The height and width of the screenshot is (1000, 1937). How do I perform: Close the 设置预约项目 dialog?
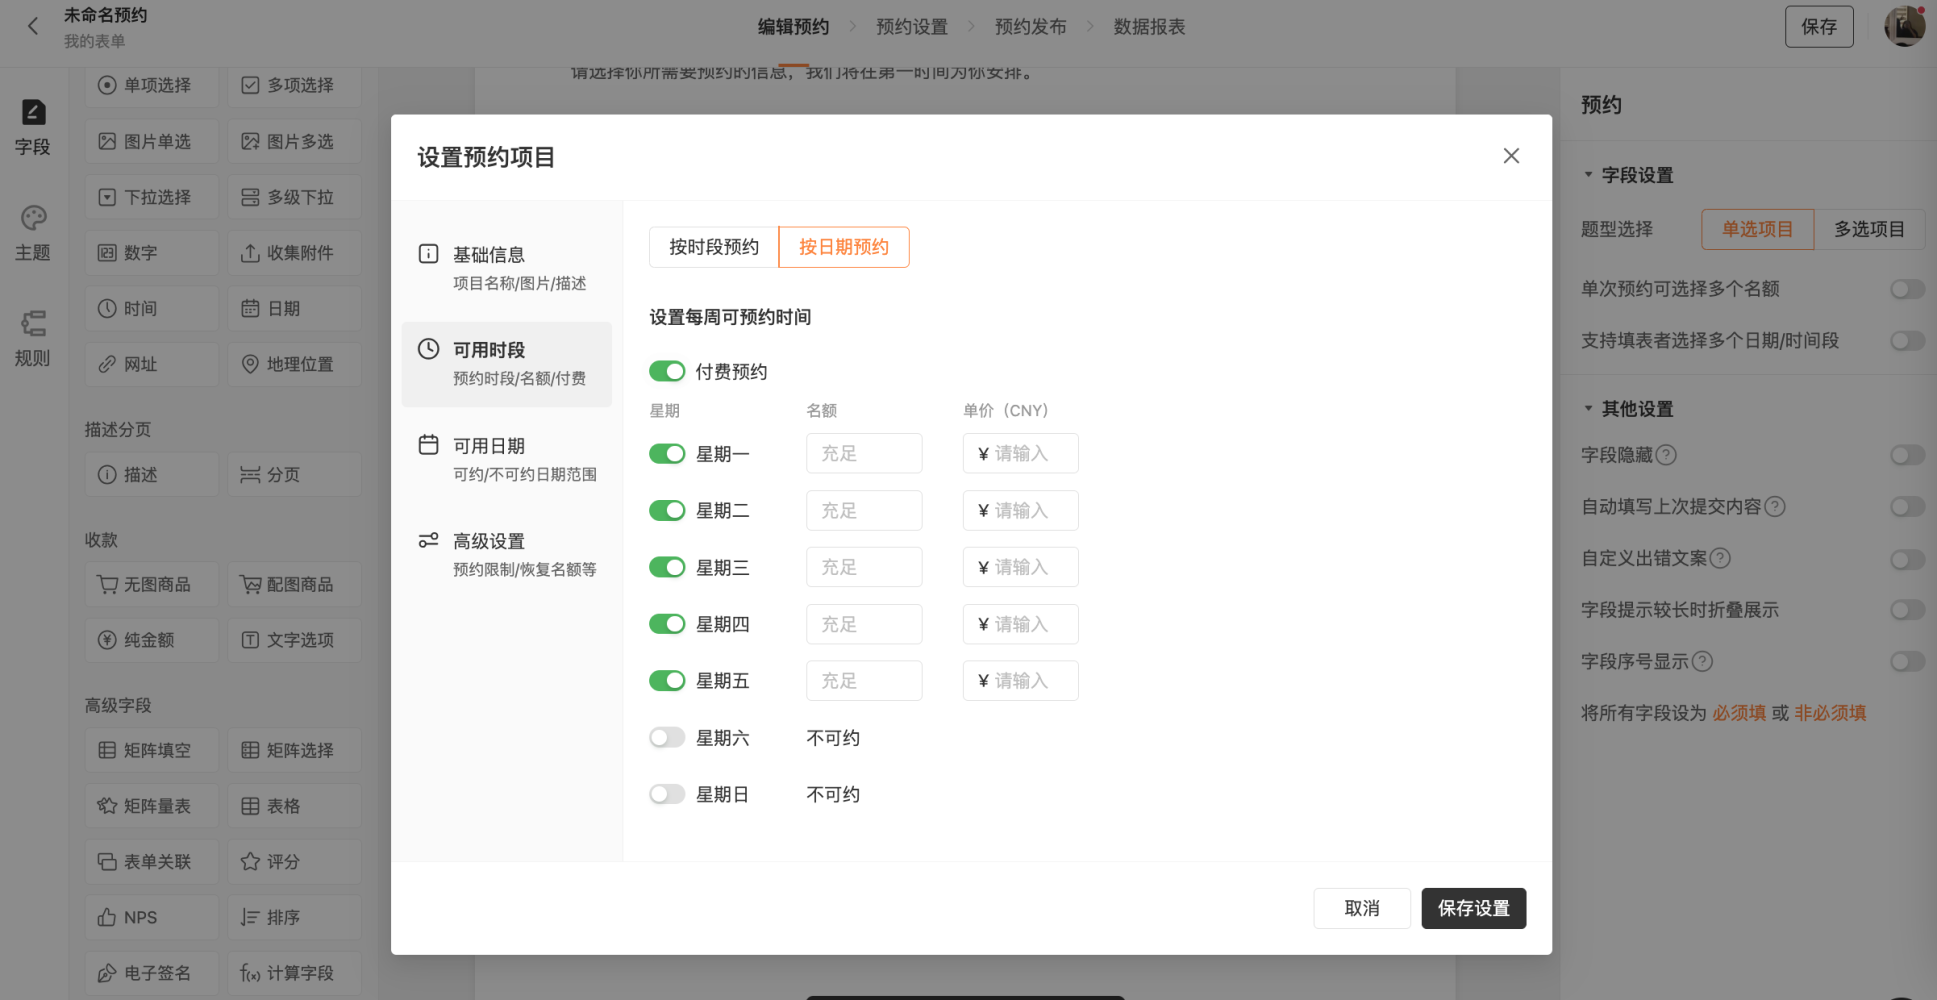(x=1511, y=156)
